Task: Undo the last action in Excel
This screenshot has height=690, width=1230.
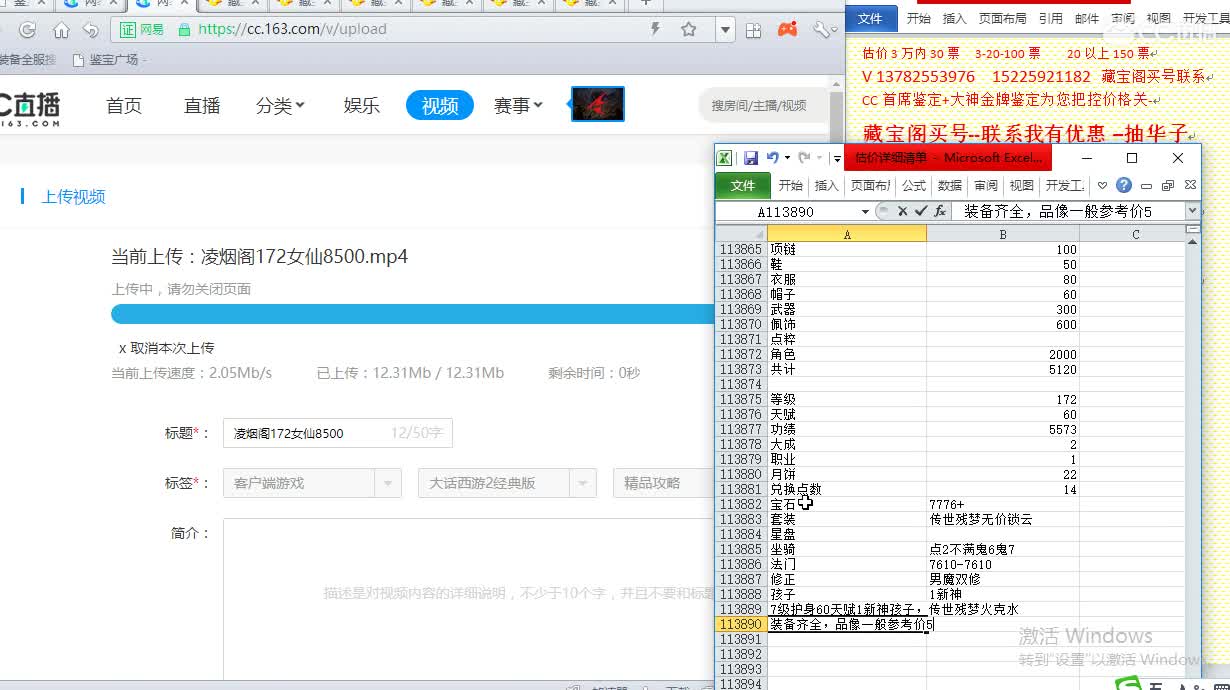Action: coord(771,158)
